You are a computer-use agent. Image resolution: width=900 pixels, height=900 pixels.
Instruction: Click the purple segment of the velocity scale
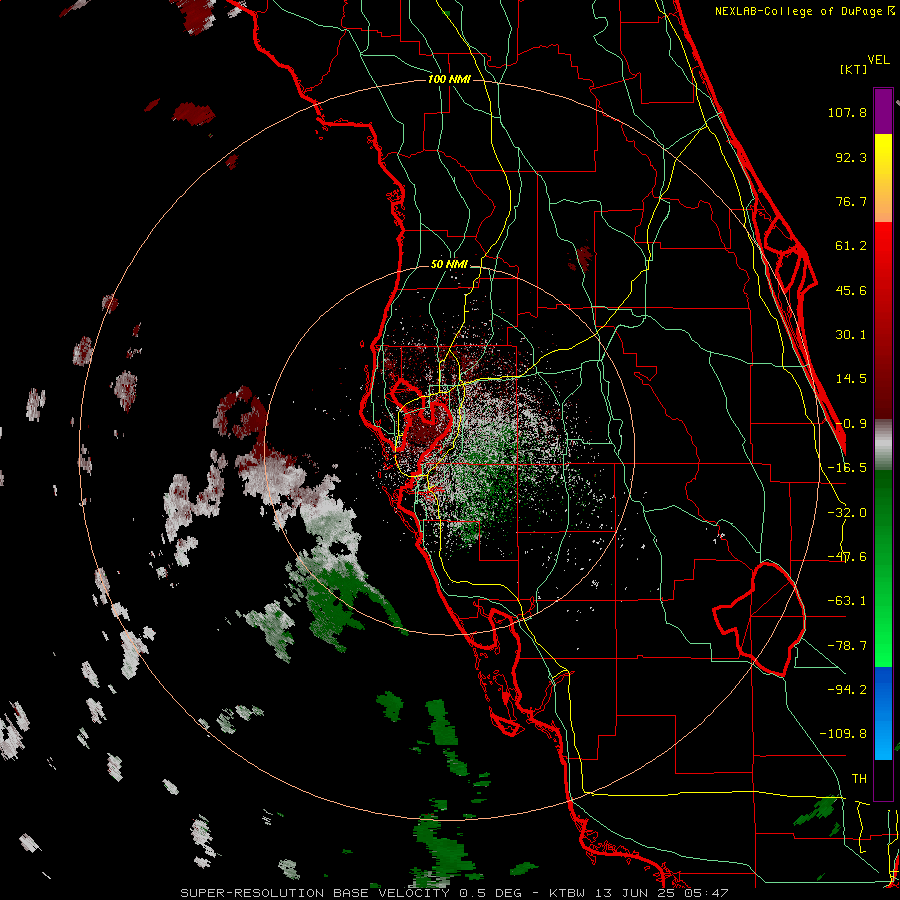pos(883,111)
